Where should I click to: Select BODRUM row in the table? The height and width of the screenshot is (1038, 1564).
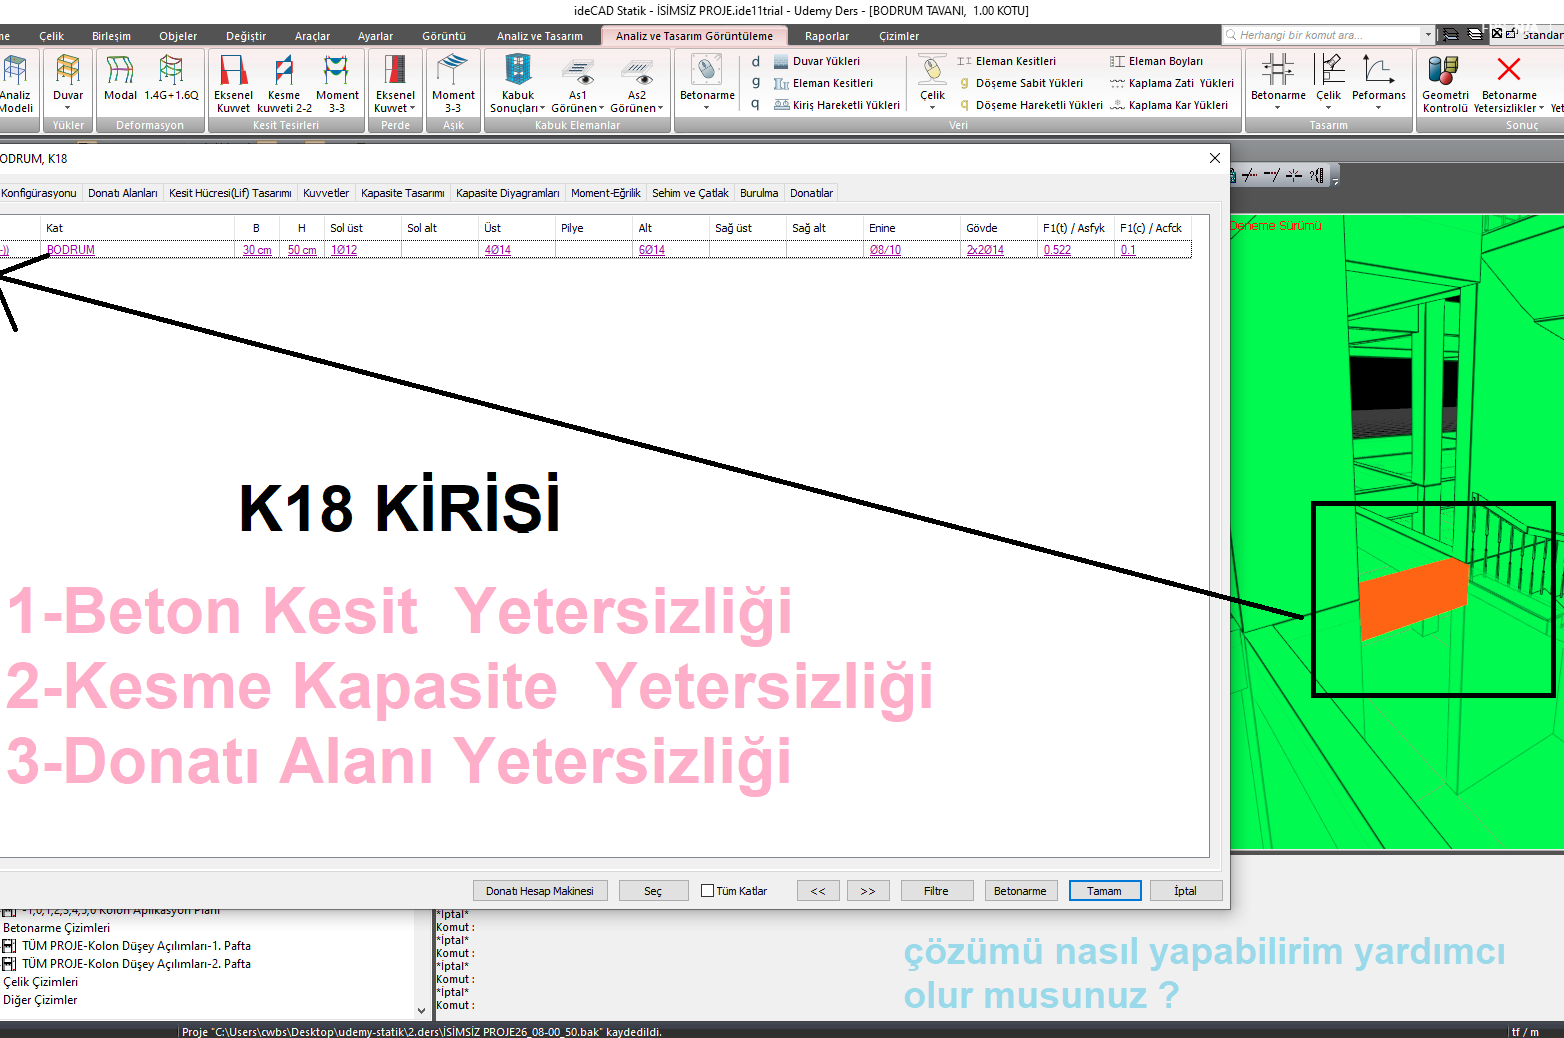tap(595, 250)
